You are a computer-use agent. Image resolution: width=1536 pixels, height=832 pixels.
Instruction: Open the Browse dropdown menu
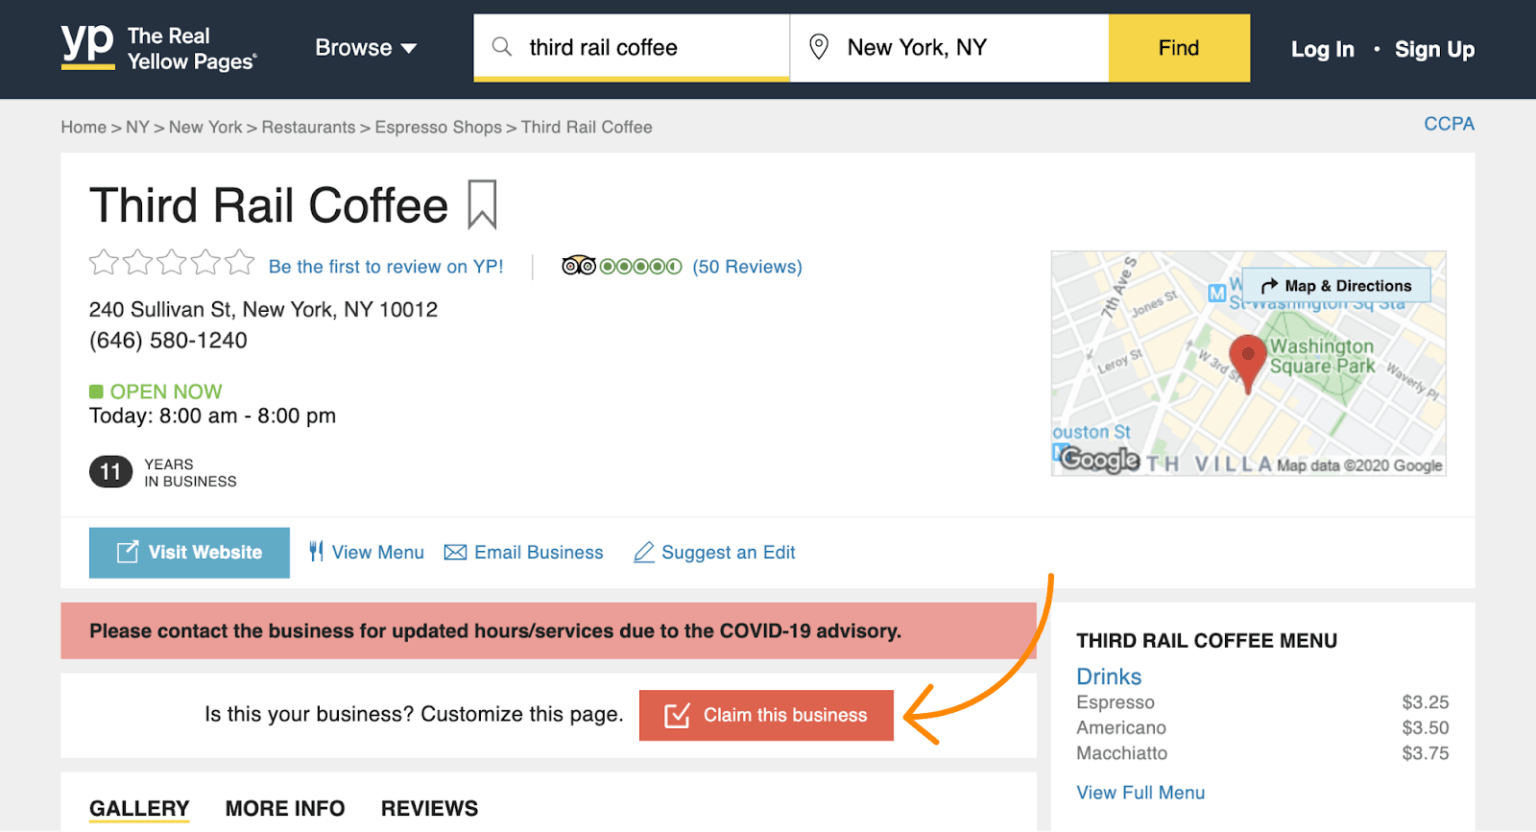point(366,47)
